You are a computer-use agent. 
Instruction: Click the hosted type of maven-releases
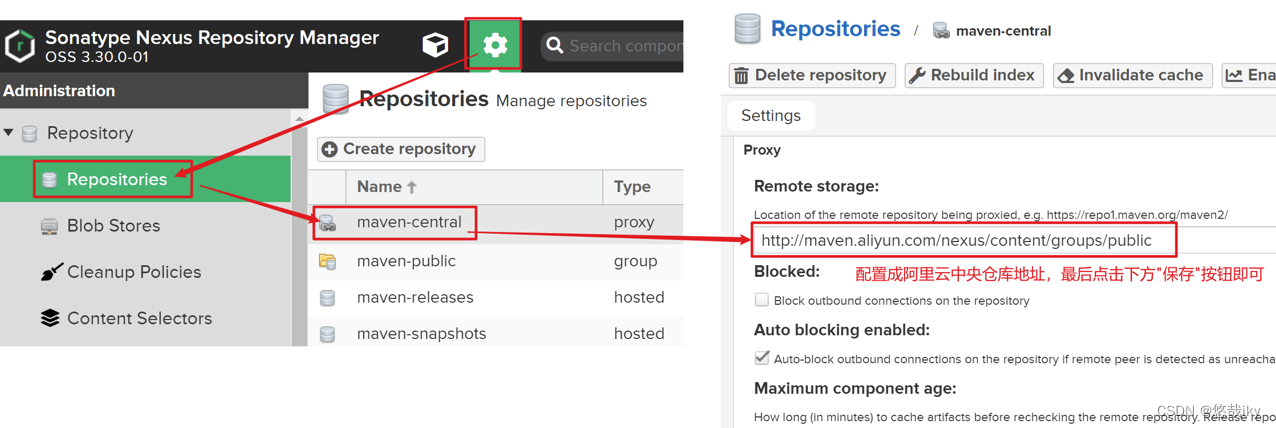pos(639,297)
